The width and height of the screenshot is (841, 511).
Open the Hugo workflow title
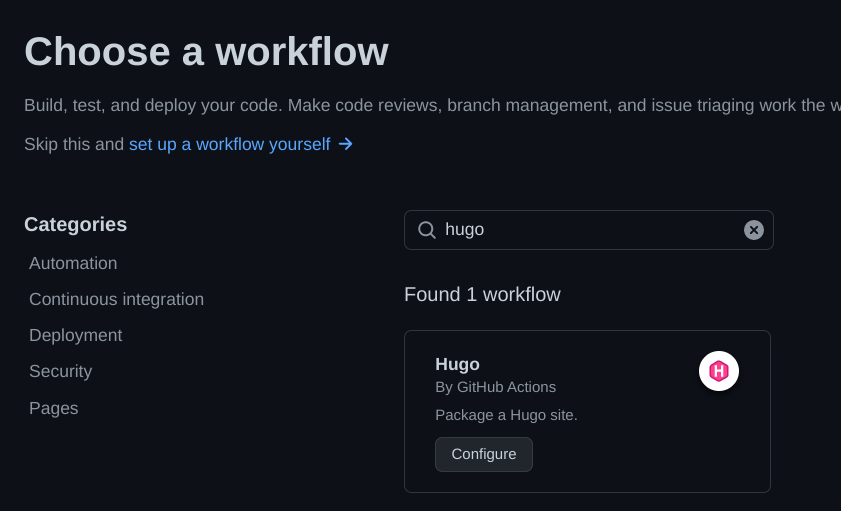point(458,364)
